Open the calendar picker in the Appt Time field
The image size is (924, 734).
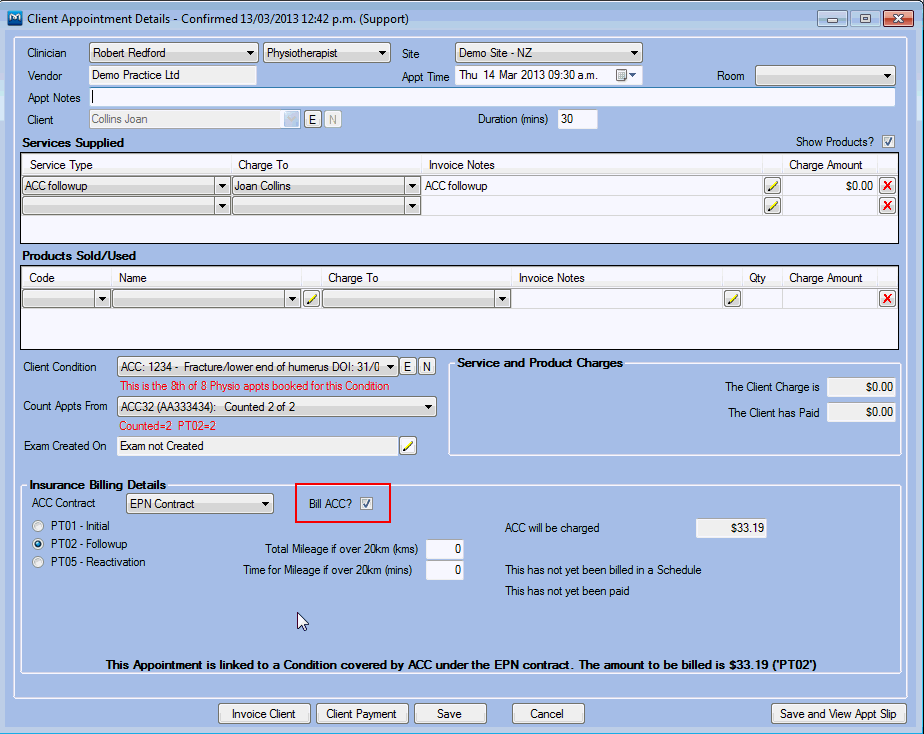click(x=622, y=75)
